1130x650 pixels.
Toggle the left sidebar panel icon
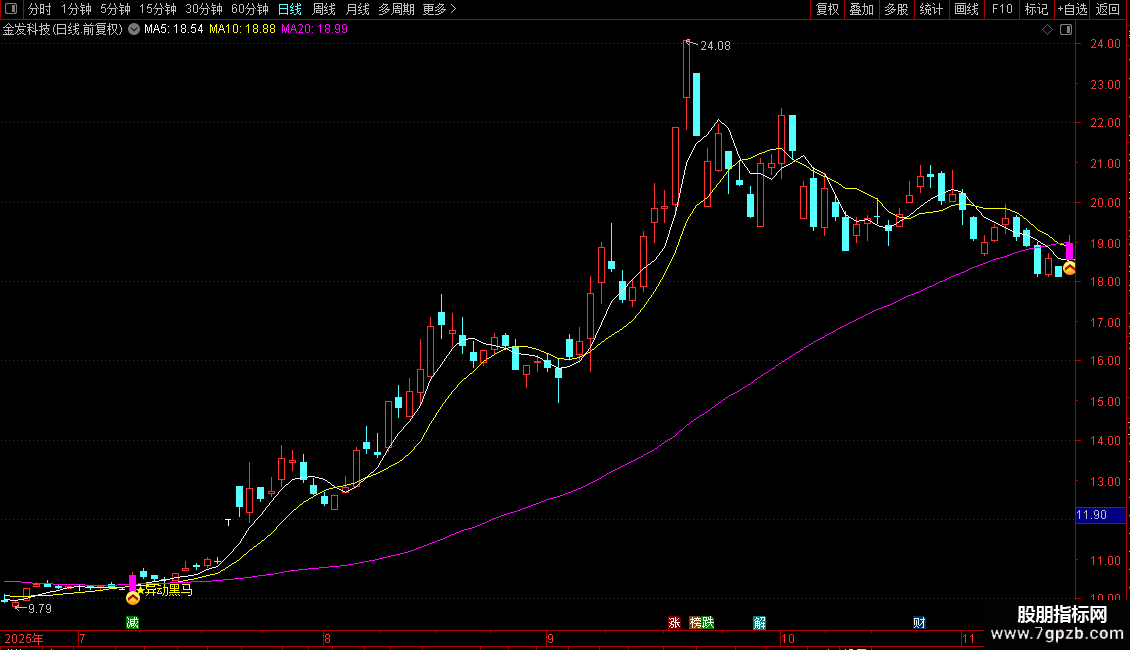point(11,9)
